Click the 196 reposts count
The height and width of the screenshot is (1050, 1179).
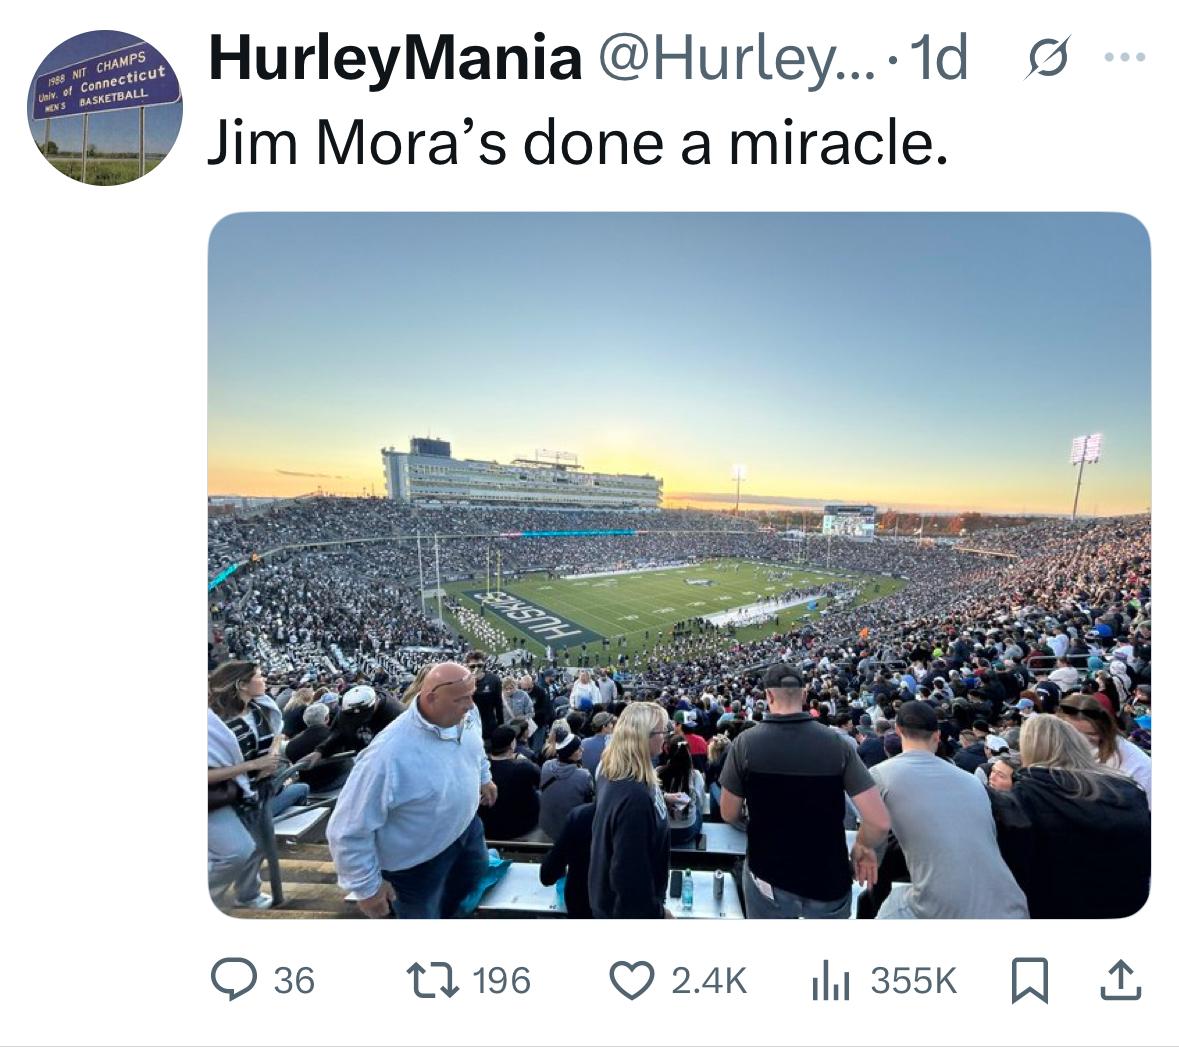click(x=501, y=979)
